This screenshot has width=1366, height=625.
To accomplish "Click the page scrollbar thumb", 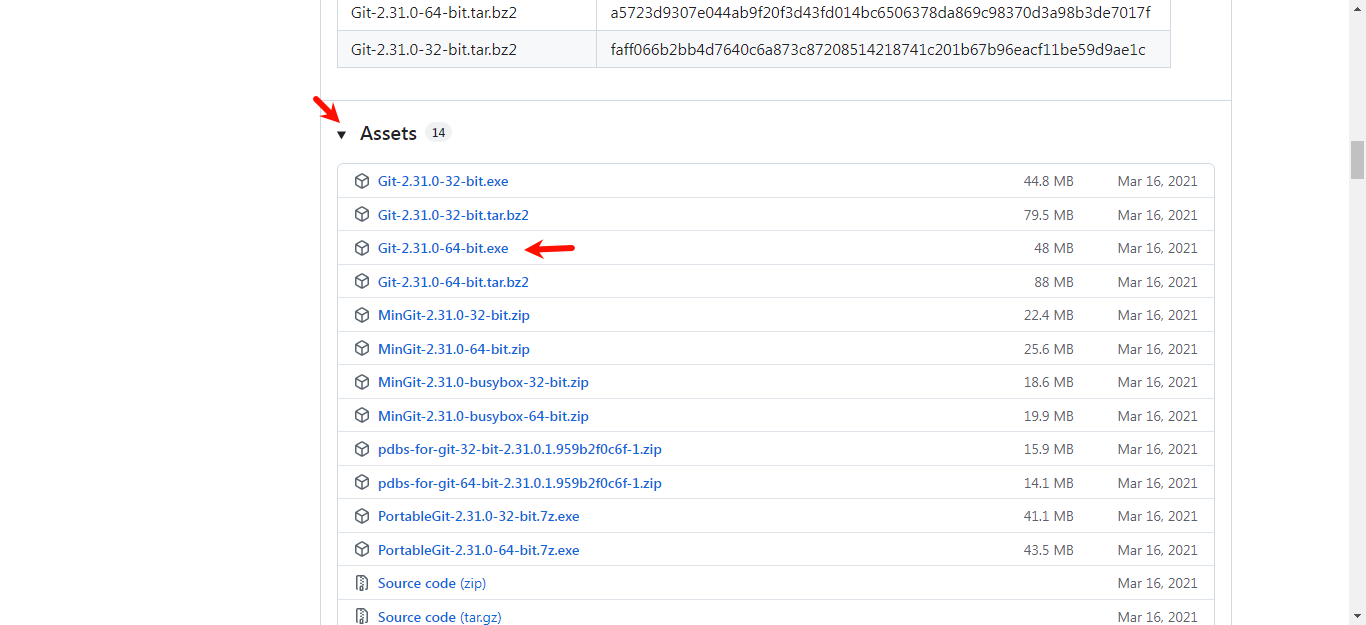I will point(1357,159).
